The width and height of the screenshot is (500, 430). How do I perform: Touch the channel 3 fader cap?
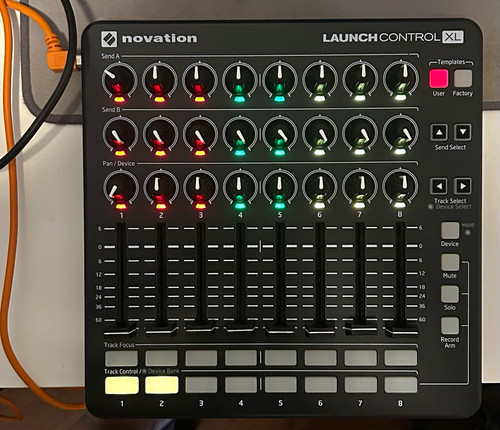pyautogui.click(x=201, y=328)
